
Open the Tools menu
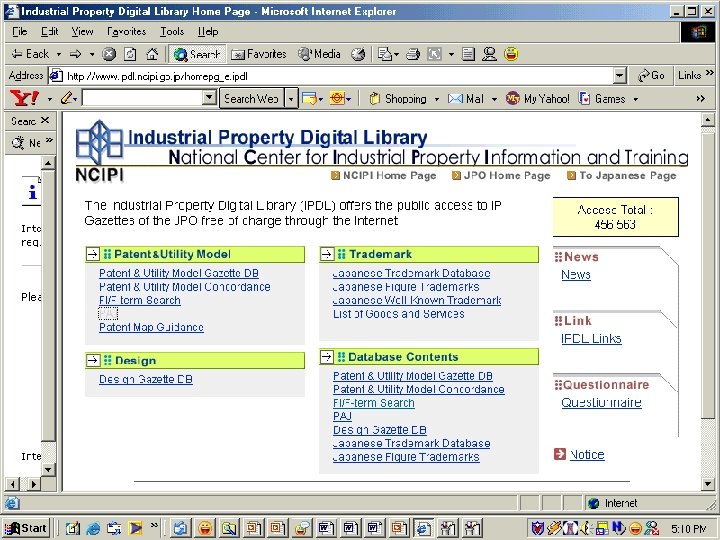click(x=172, y=31)
